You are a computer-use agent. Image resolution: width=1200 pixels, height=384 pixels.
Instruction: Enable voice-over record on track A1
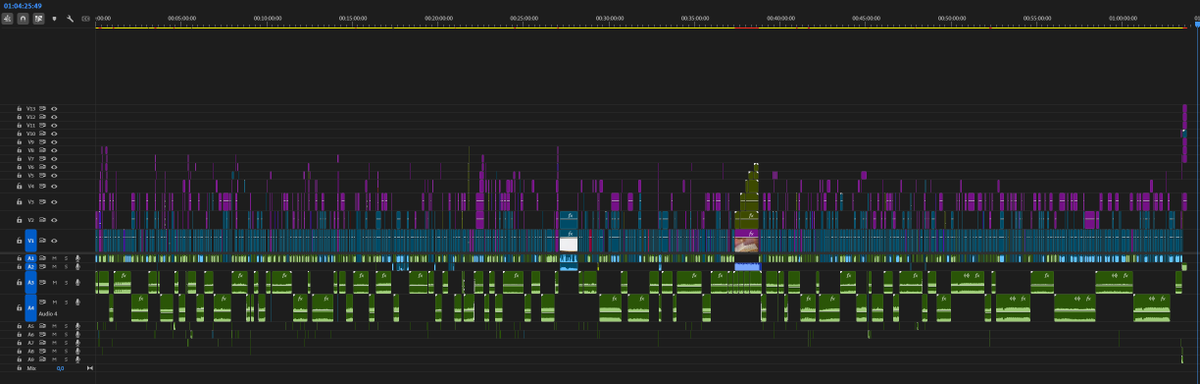(x=77, y=258)
